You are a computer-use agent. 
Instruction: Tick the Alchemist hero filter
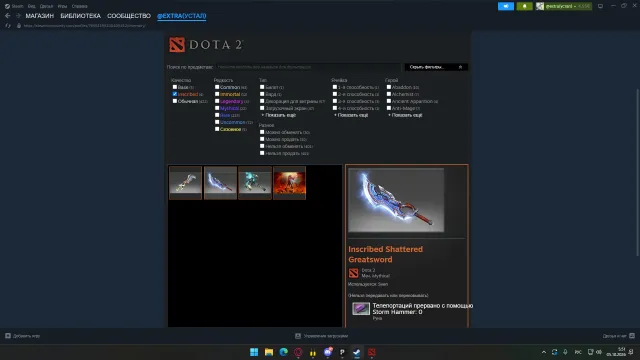click(x=389, y=94)
